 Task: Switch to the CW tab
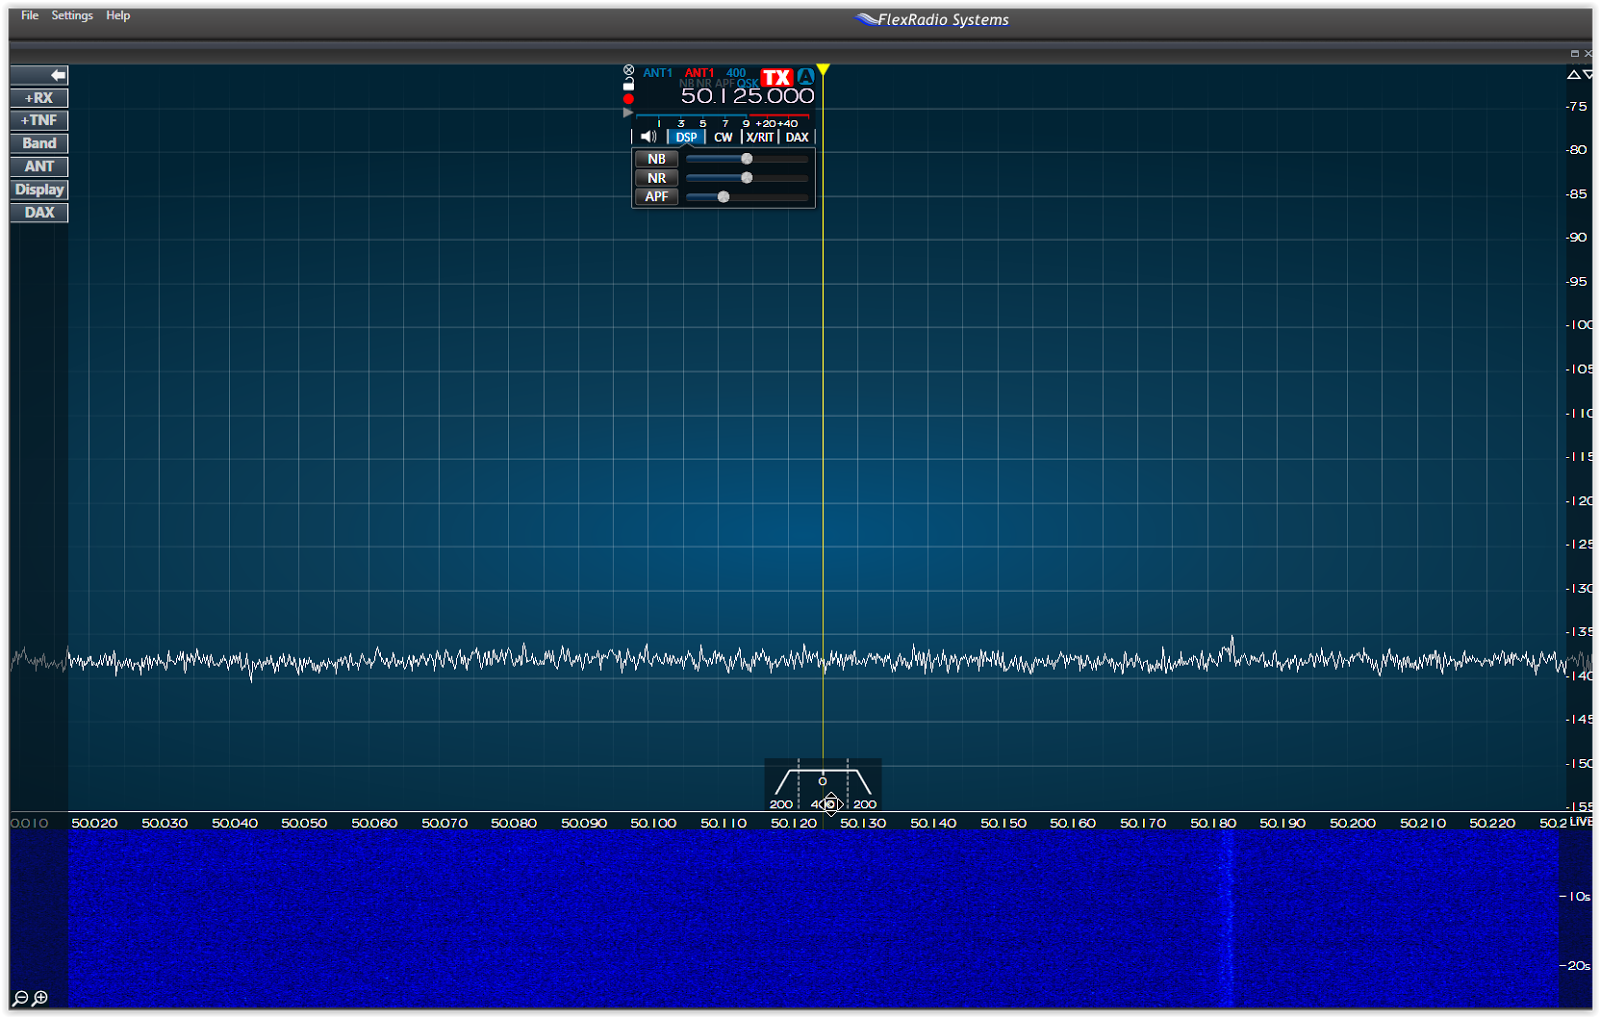click(x=723, y=137)
